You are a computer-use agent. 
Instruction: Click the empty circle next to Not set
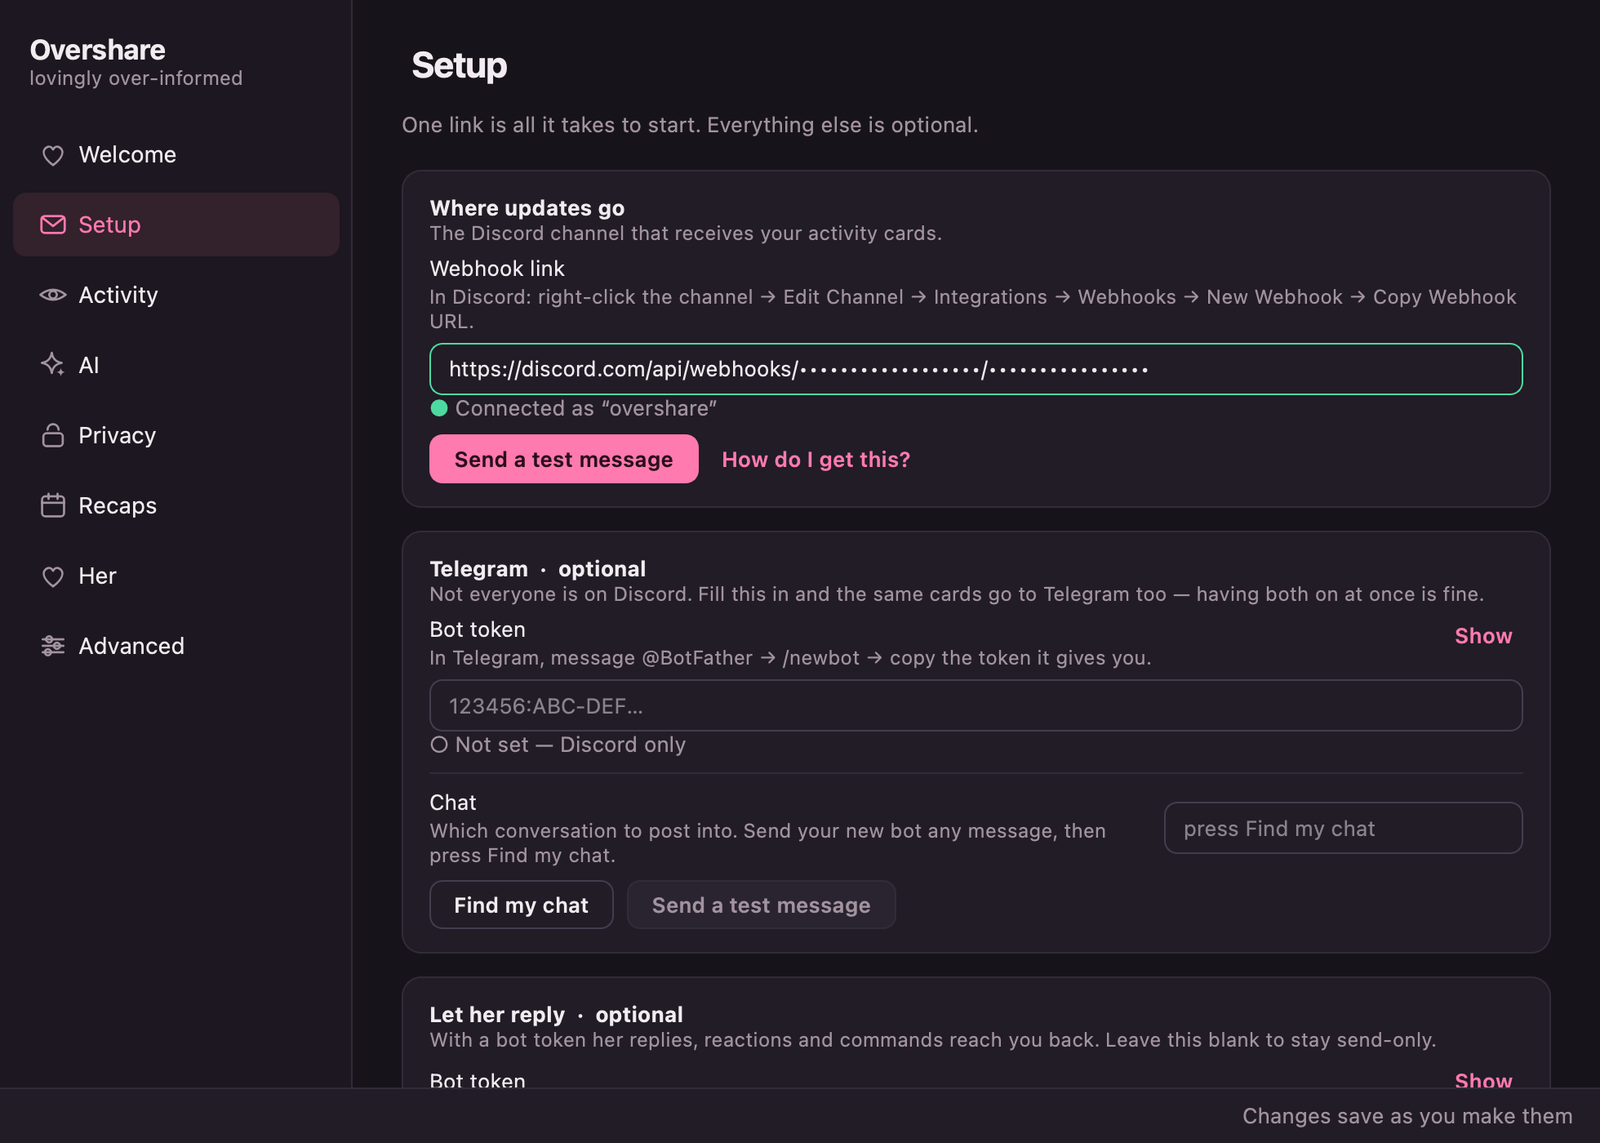(x=439, y=744)
